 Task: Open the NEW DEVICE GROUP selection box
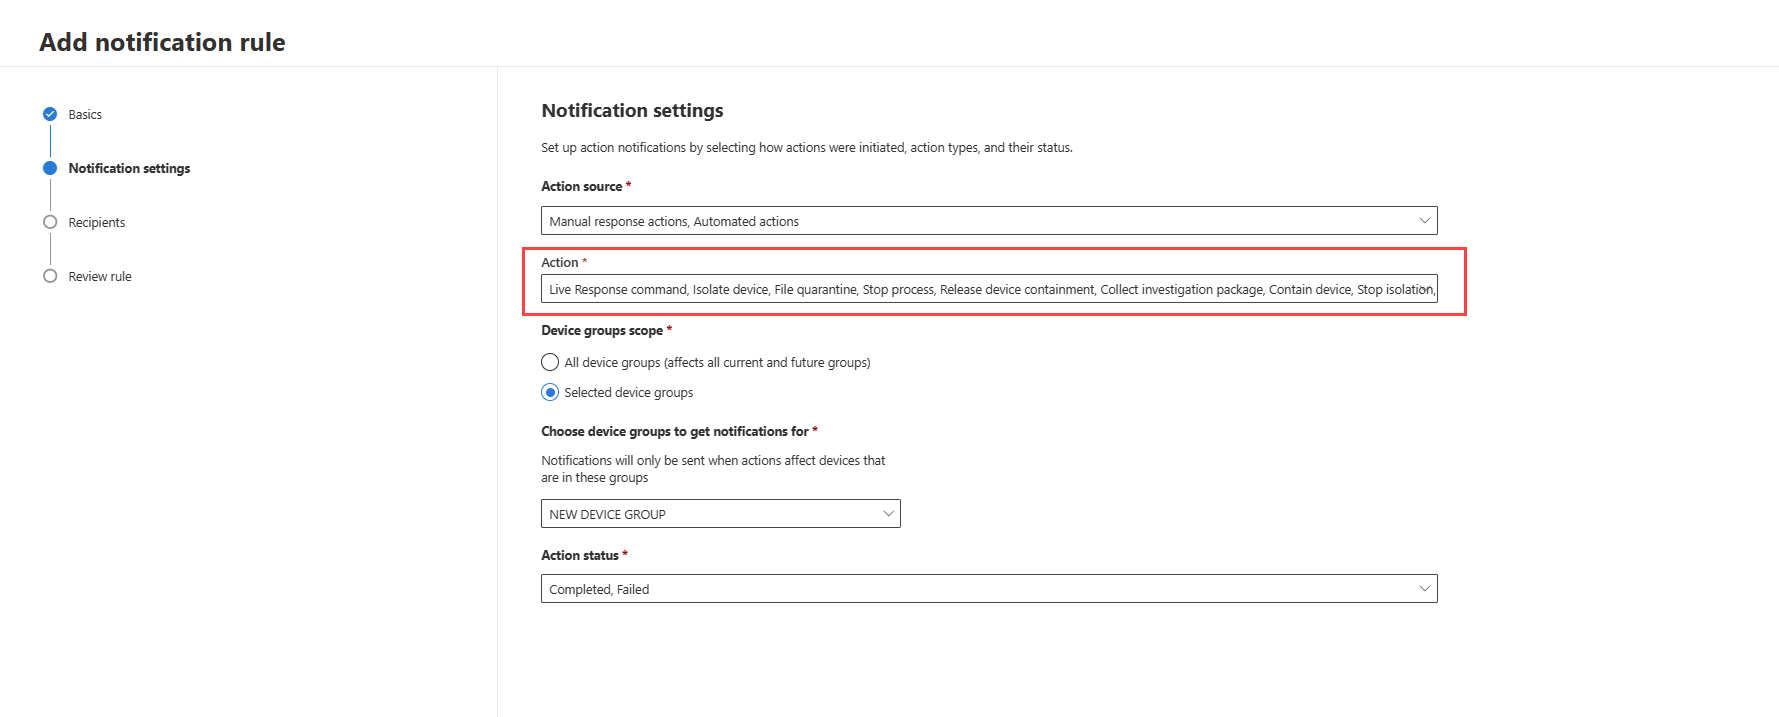[710, 514]
